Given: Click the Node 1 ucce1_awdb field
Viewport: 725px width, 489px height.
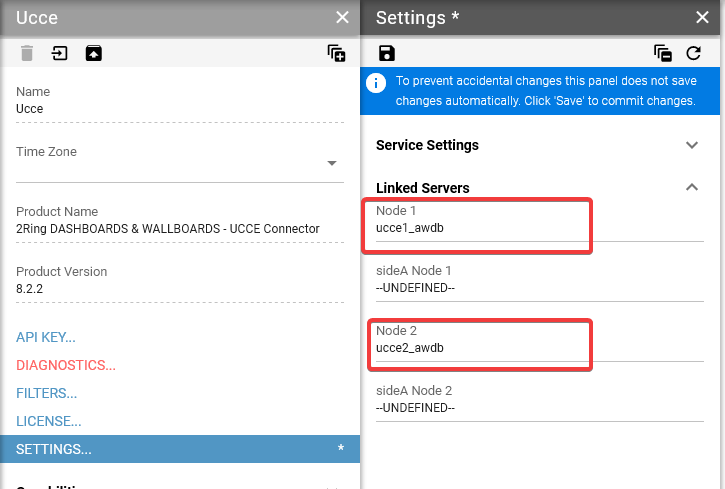Looking at the screenshot, I should click(x=480, y=228).
